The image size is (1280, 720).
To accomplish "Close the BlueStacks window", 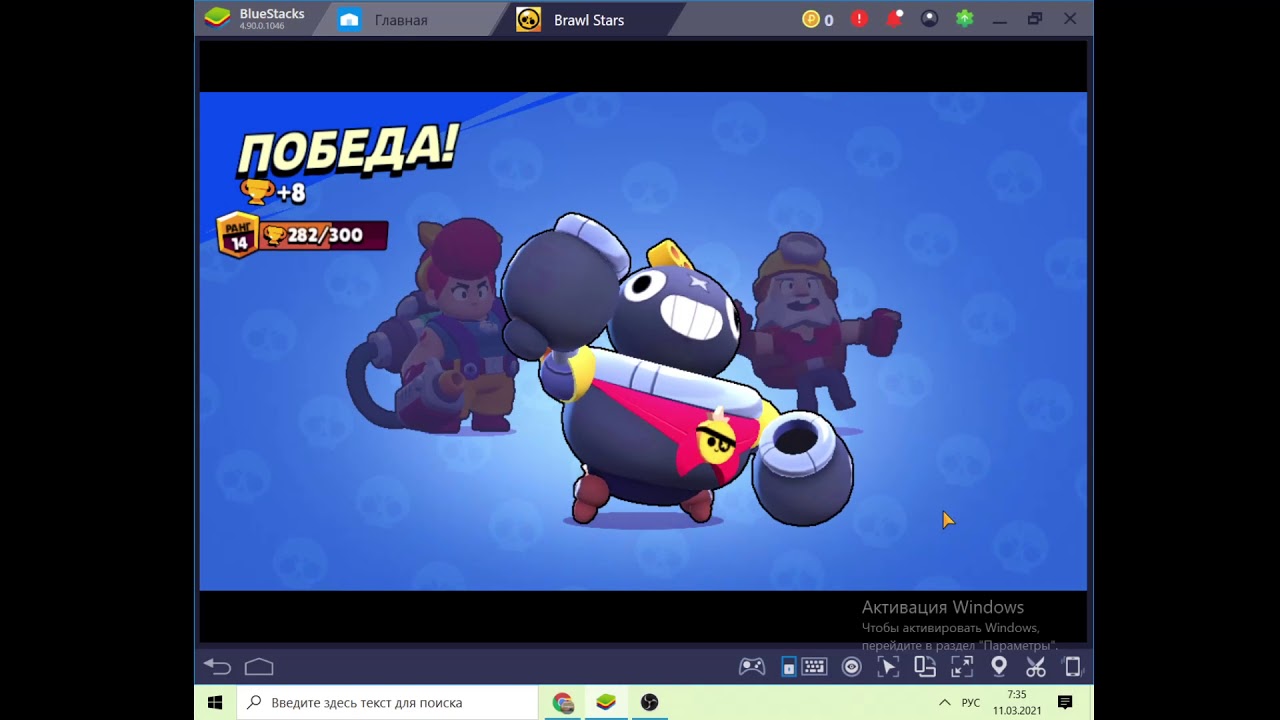I will point(1070,19).
